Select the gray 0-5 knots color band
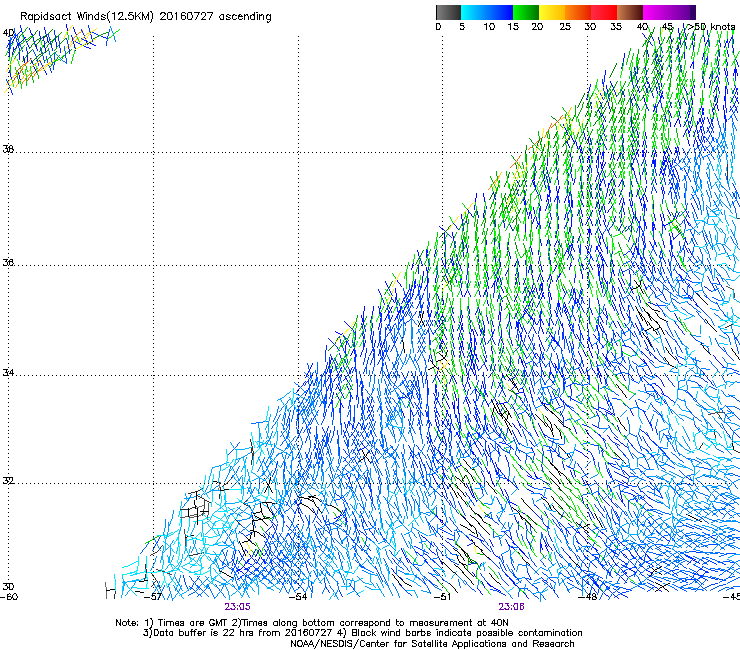This screenshot has height=650, width=740. [x=448, y=12]
